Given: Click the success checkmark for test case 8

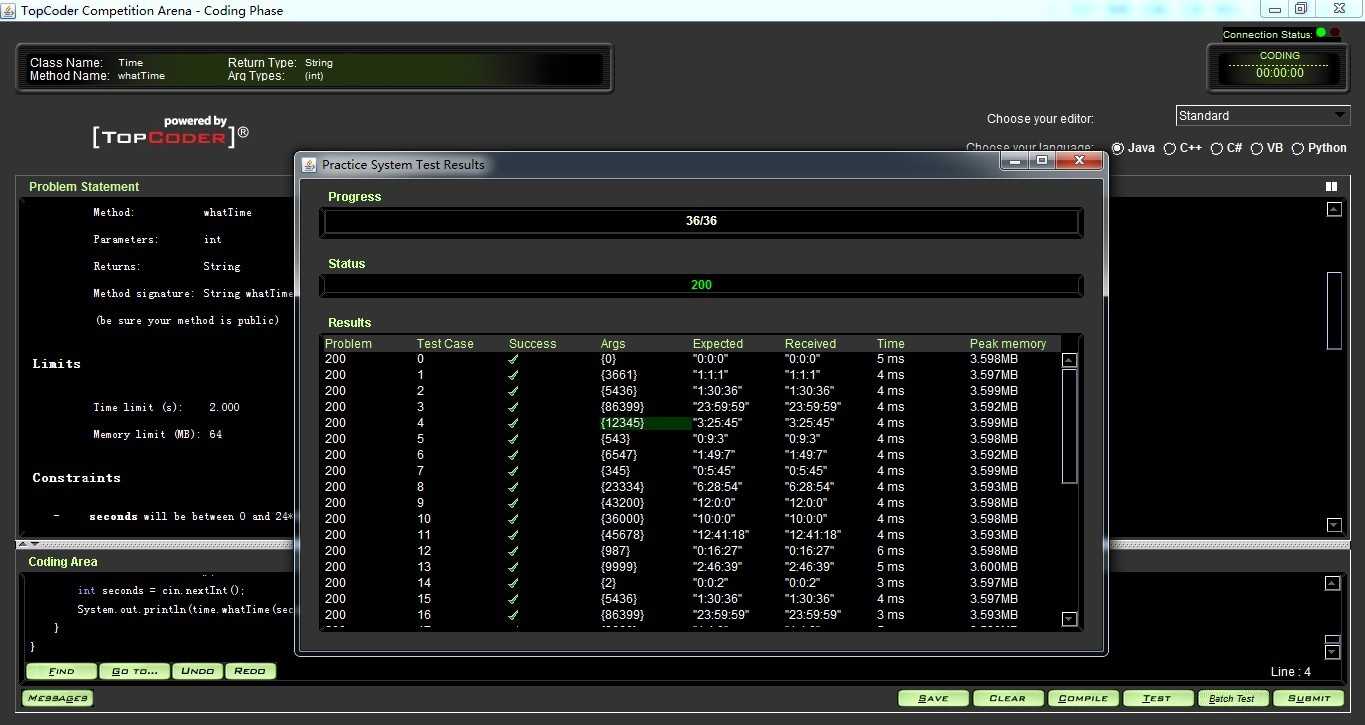Looking at the screenshot, I should point(513,487).
